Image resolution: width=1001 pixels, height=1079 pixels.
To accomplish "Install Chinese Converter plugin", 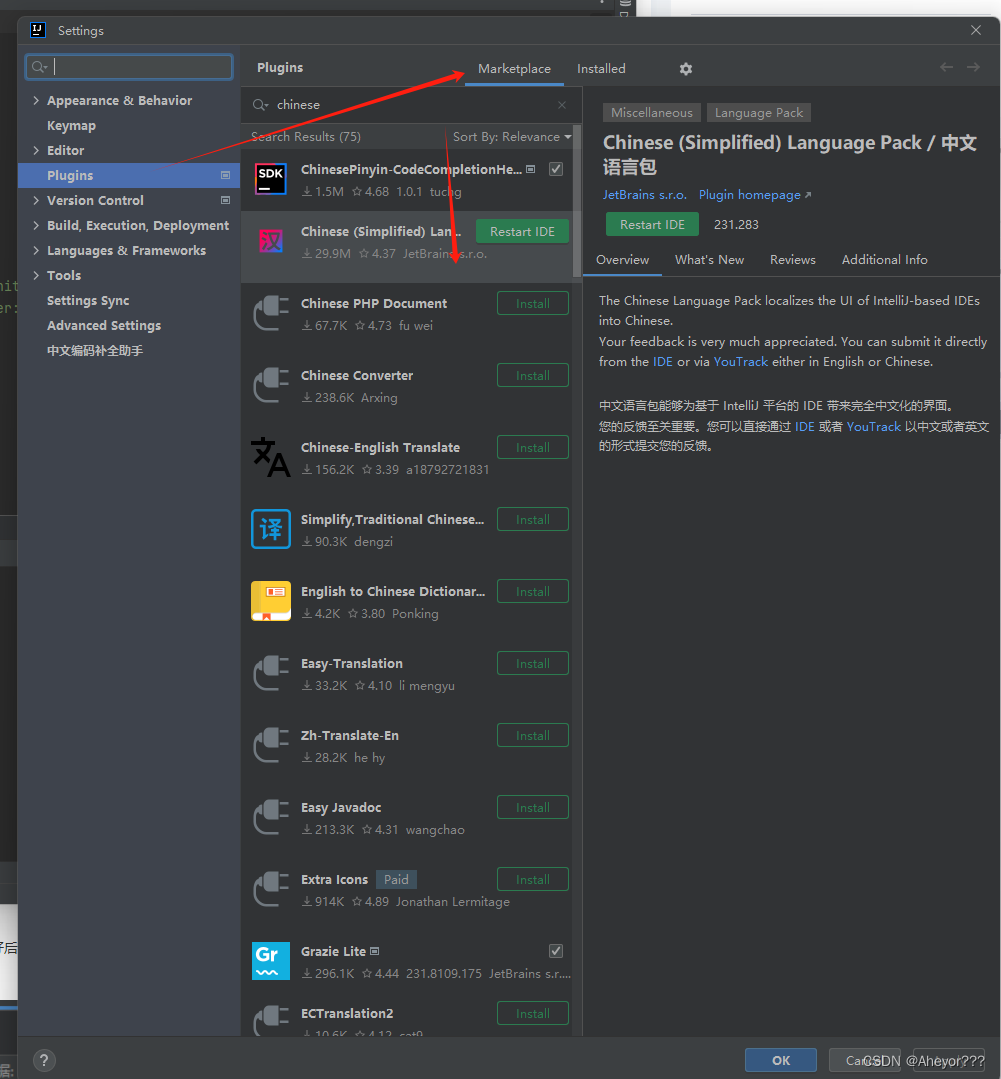I will [532, 376].
